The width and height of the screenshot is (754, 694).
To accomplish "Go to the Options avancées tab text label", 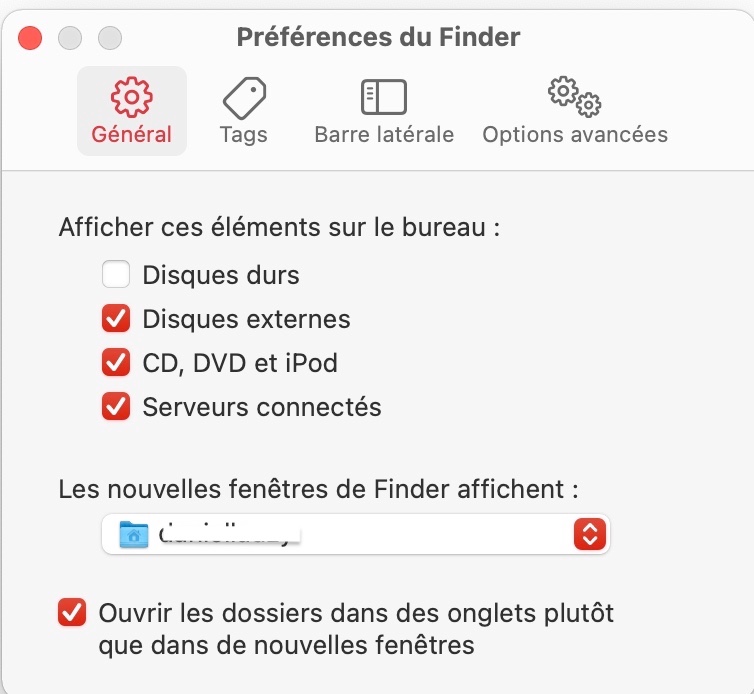I will pos(575,134).
